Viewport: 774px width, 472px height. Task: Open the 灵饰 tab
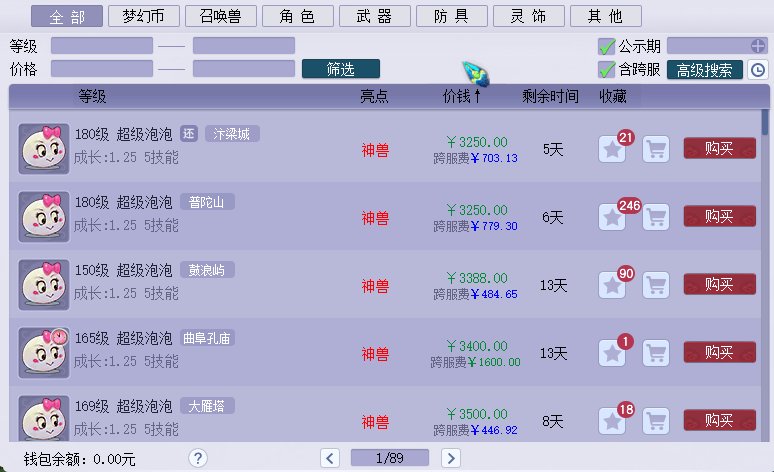coord(529,16)
